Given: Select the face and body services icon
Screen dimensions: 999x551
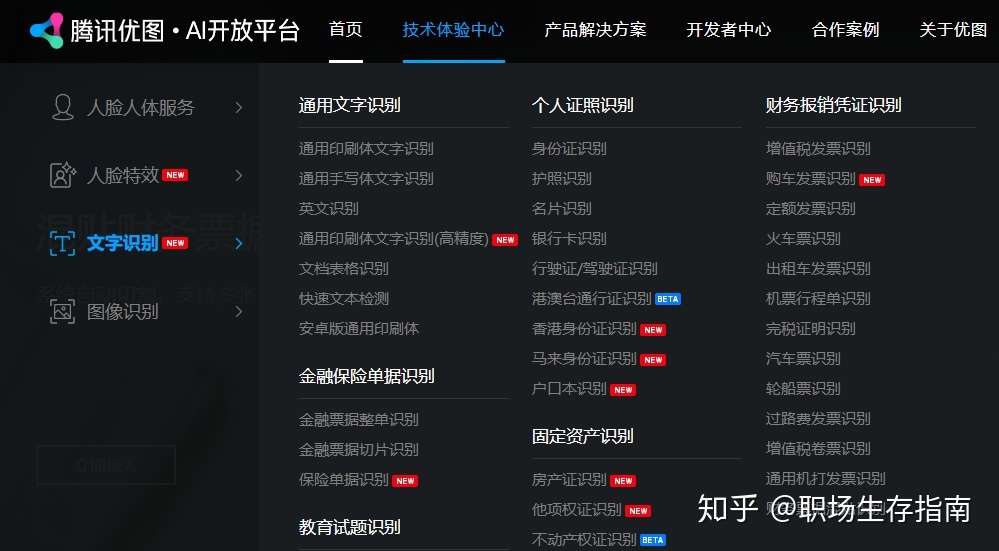Looking at the screenshot, I should click(x=62, y=107).
